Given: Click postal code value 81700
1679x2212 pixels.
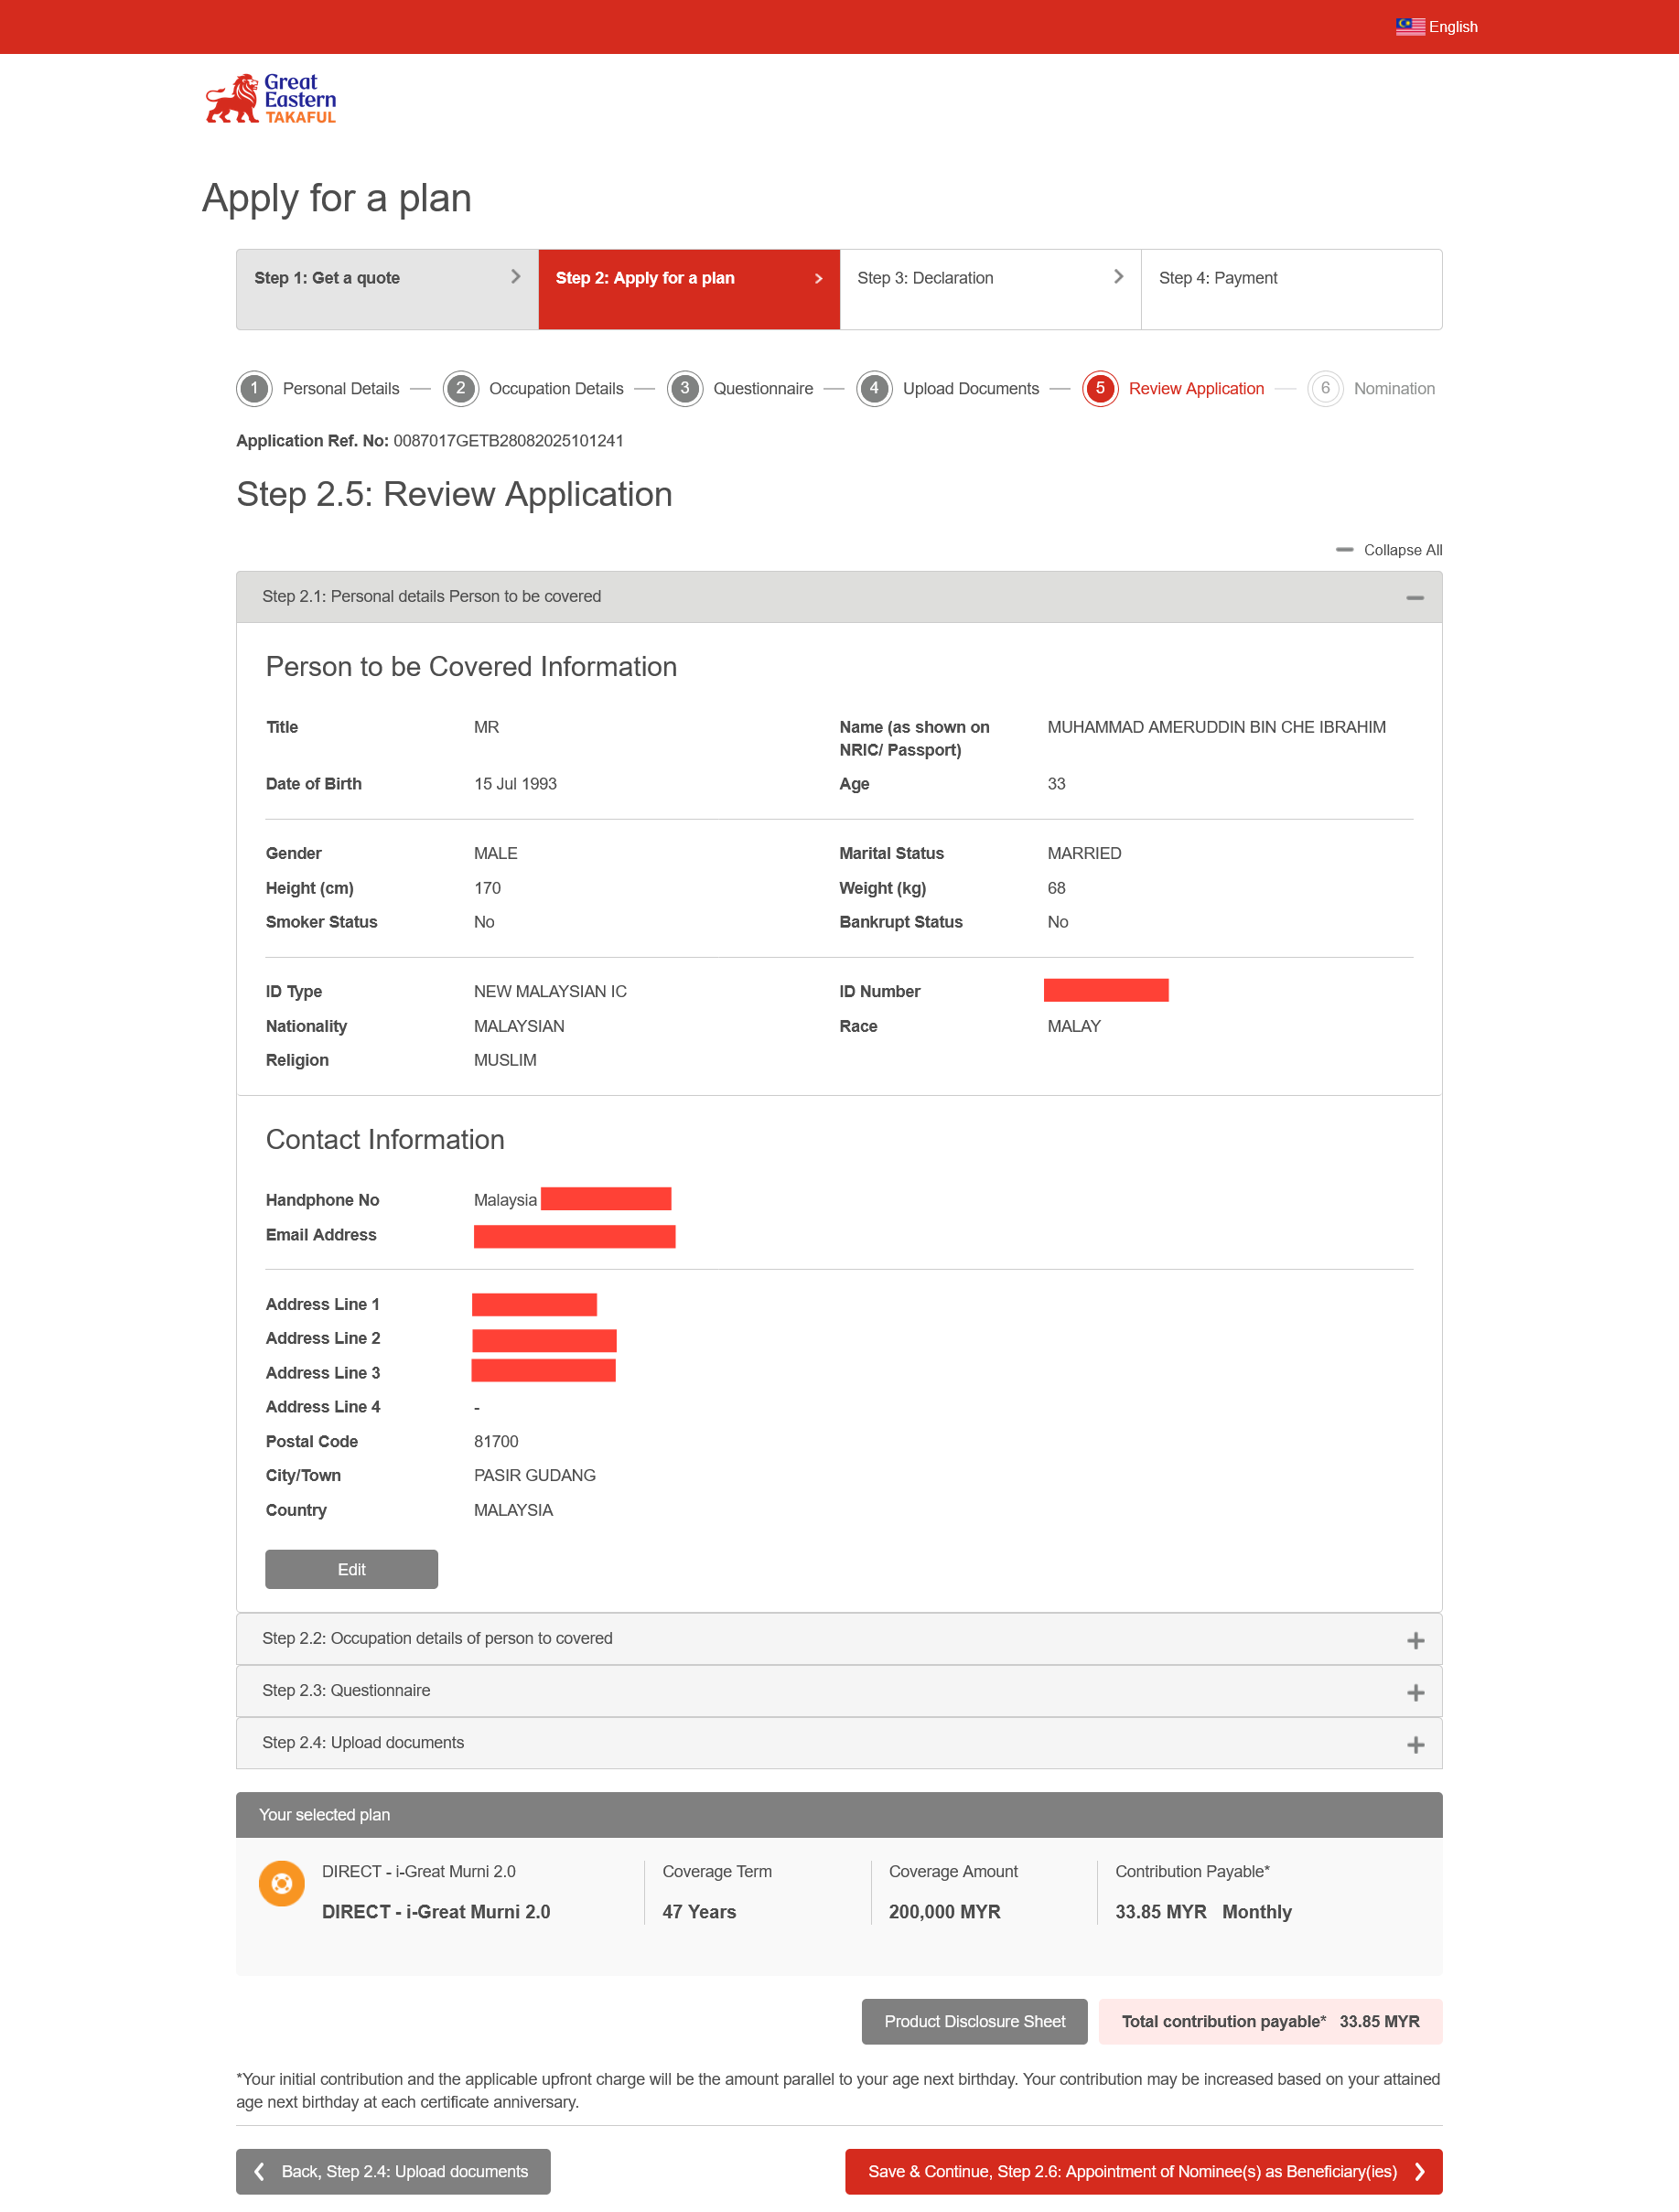Looking at the screenshot, I should [496, 1441].
